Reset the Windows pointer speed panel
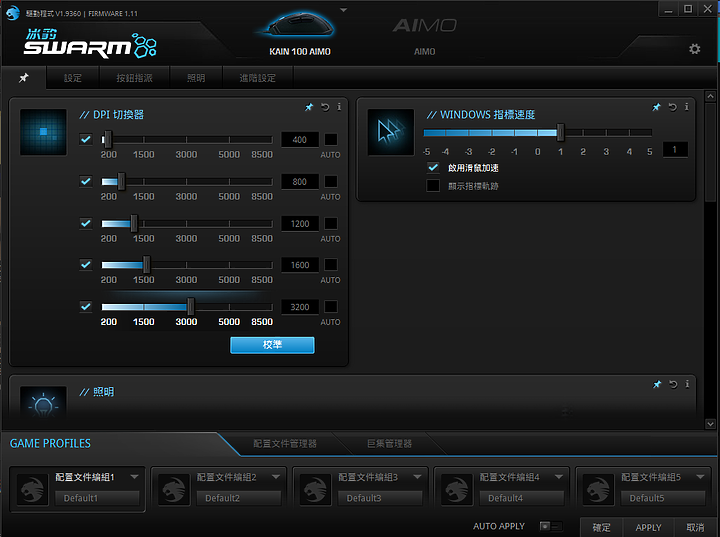This screenshot has width=720, height=537. click(x=672, y=107)
